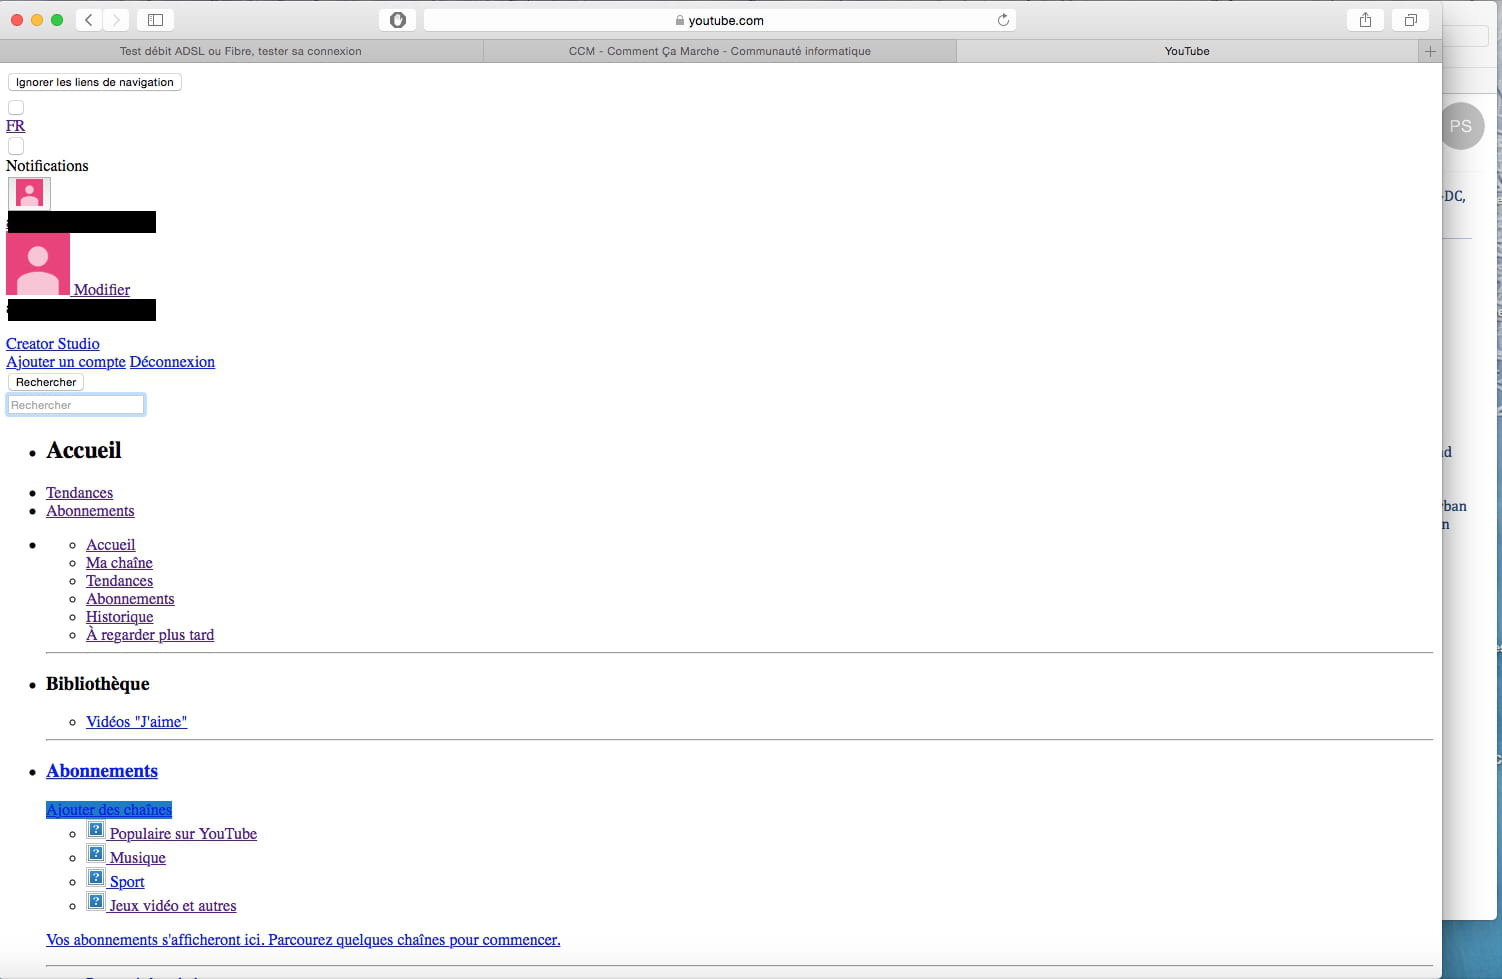Screen dimensions: 1502x979
Task: Click the bold Abonnements heading link
Action: (x=102, y=771)
